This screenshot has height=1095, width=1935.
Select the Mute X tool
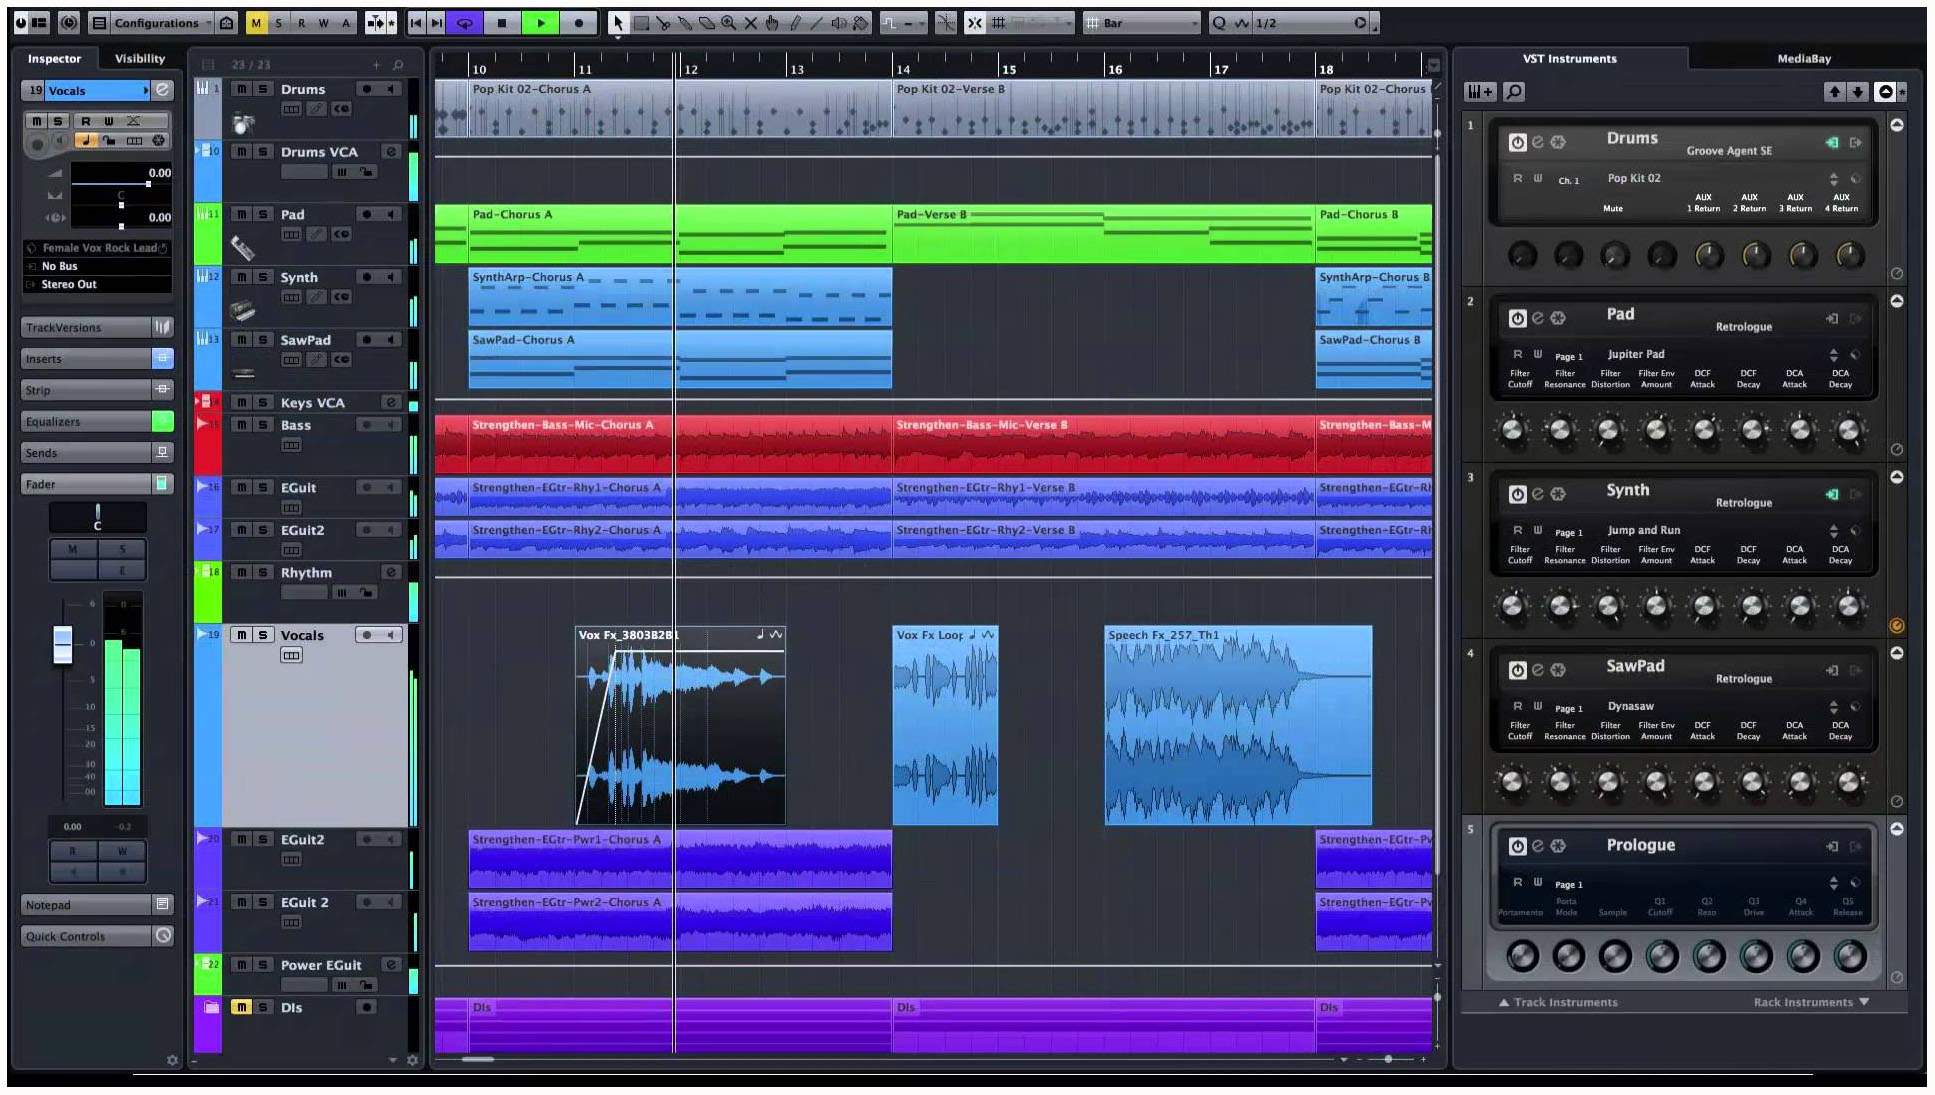751,23
